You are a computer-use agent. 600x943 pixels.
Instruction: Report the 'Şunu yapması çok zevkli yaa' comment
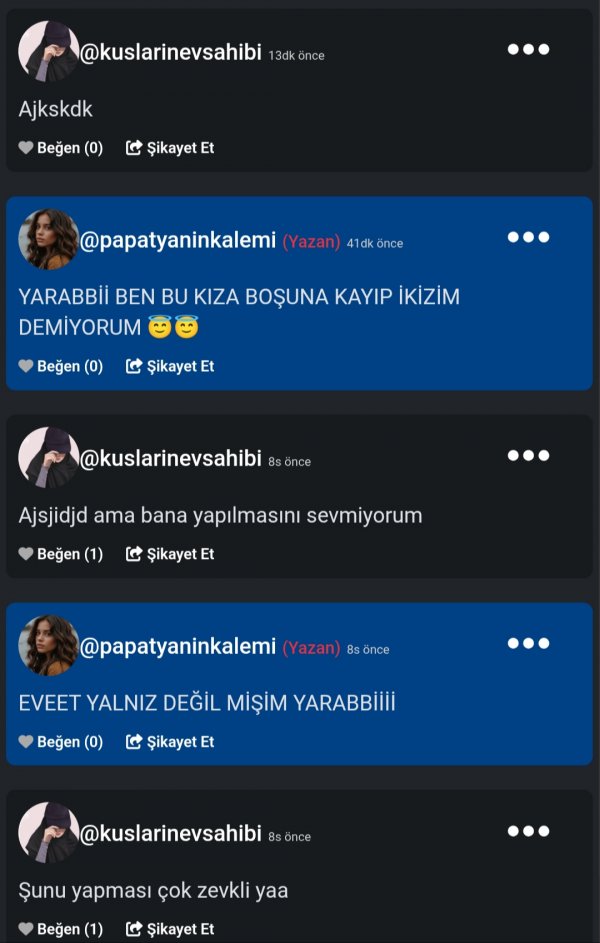point(170,929)
